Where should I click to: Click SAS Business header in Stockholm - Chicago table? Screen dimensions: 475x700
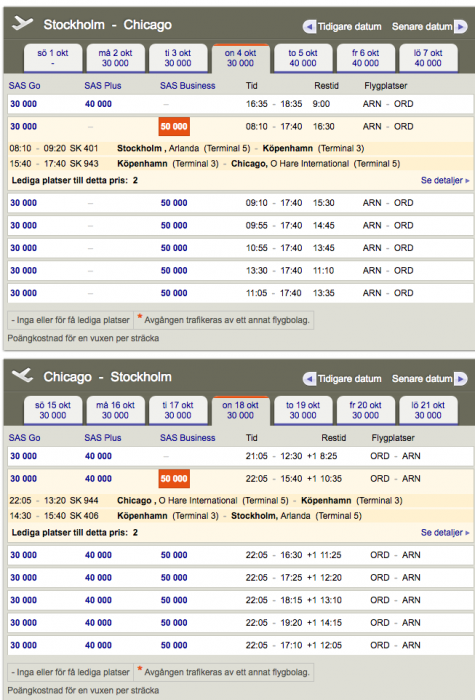pyautogui.click(x=188, y=86)
